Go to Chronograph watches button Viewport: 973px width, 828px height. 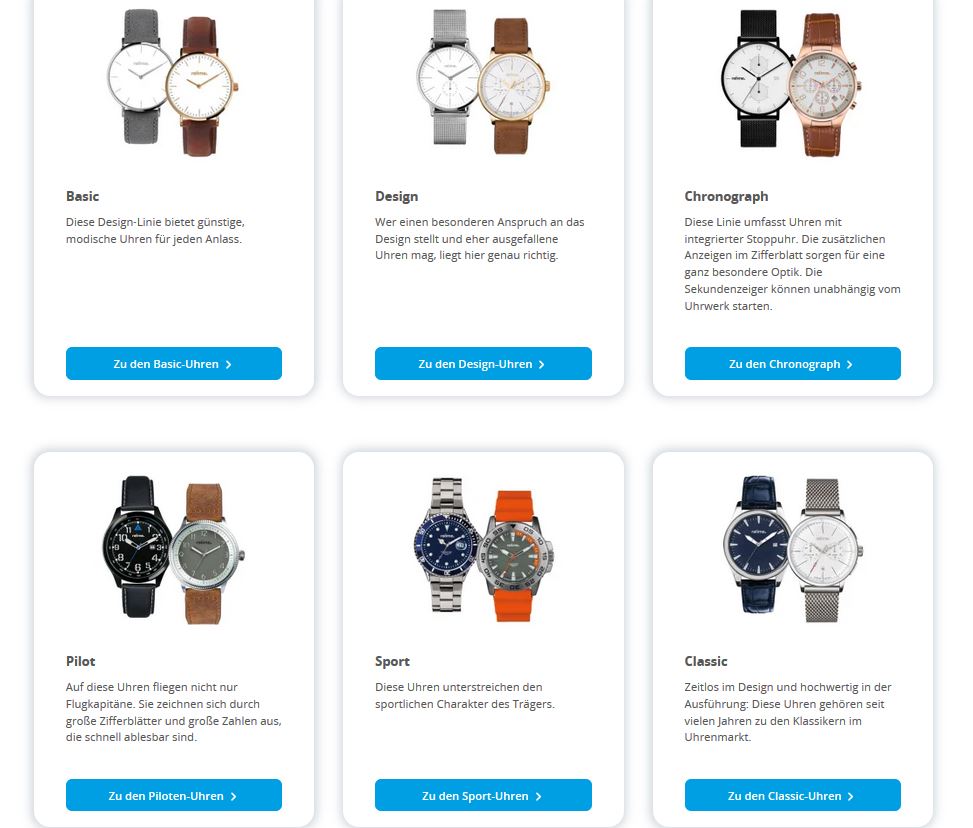click(x=792, y=364)
